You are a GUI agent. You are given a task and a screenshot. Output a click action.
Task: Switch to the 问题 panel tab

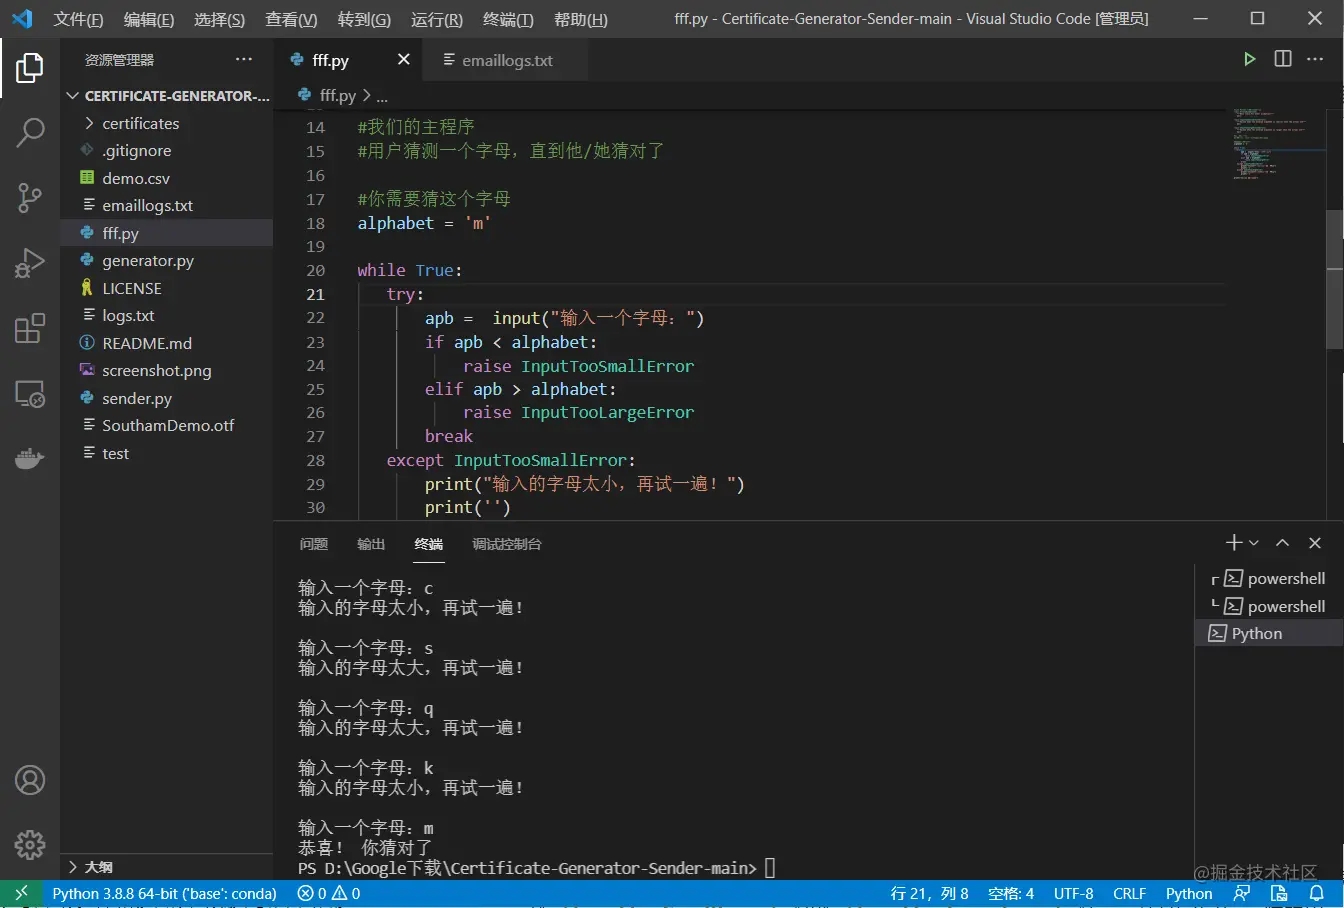[x=313, y=544]
